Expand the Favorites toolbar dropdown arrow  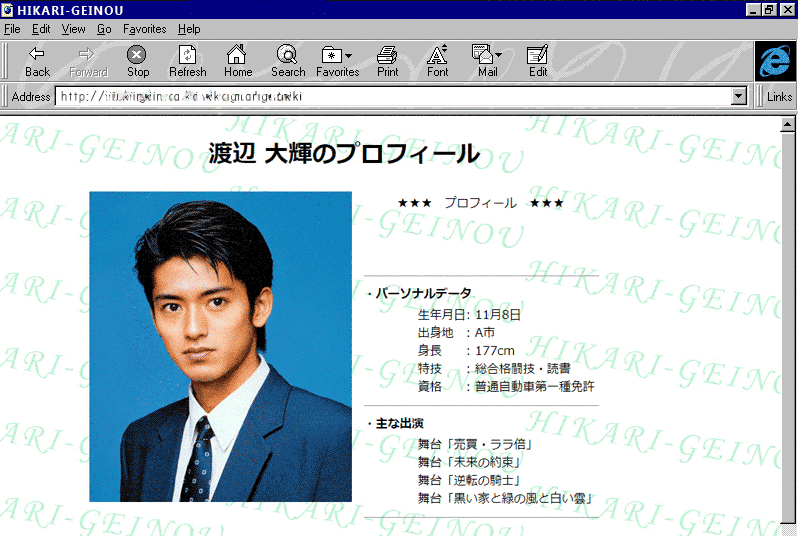[x=349, y=55]
